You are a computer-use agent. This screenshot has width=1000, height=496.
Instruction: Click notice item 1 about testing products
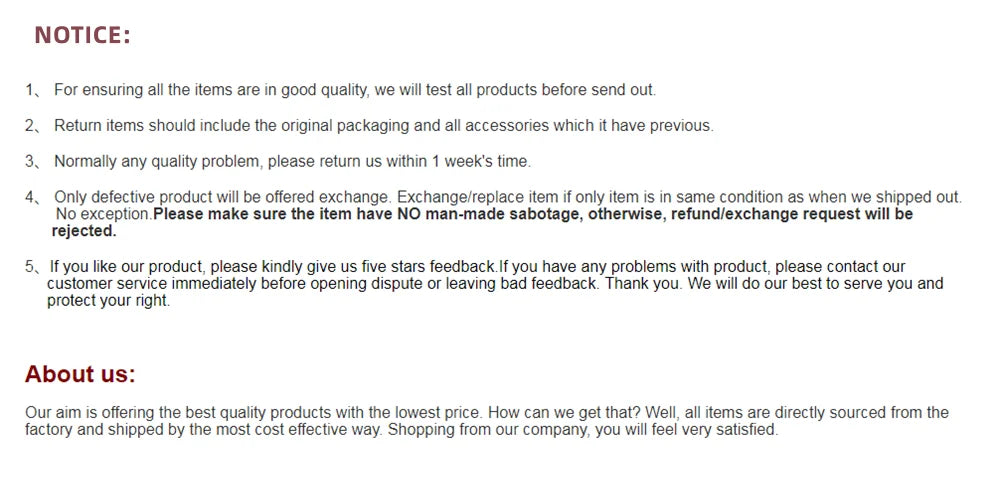point(355,90)
